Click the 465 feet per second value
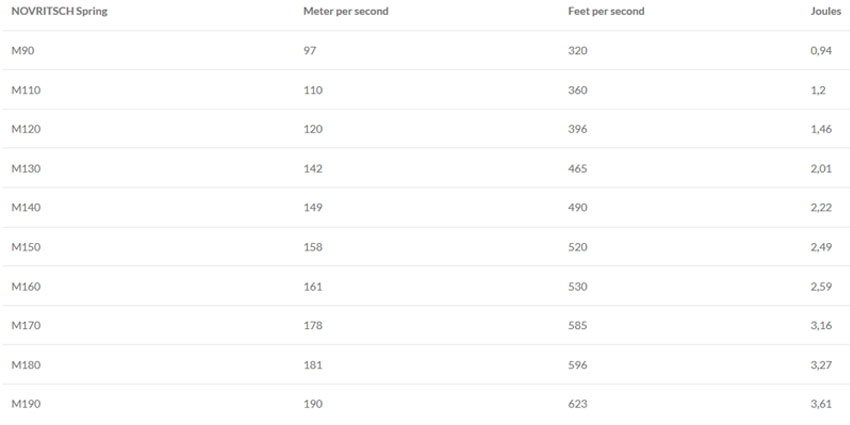Image resolution: width=850 pixels, height=425 pixels. (x=578, y=169)
